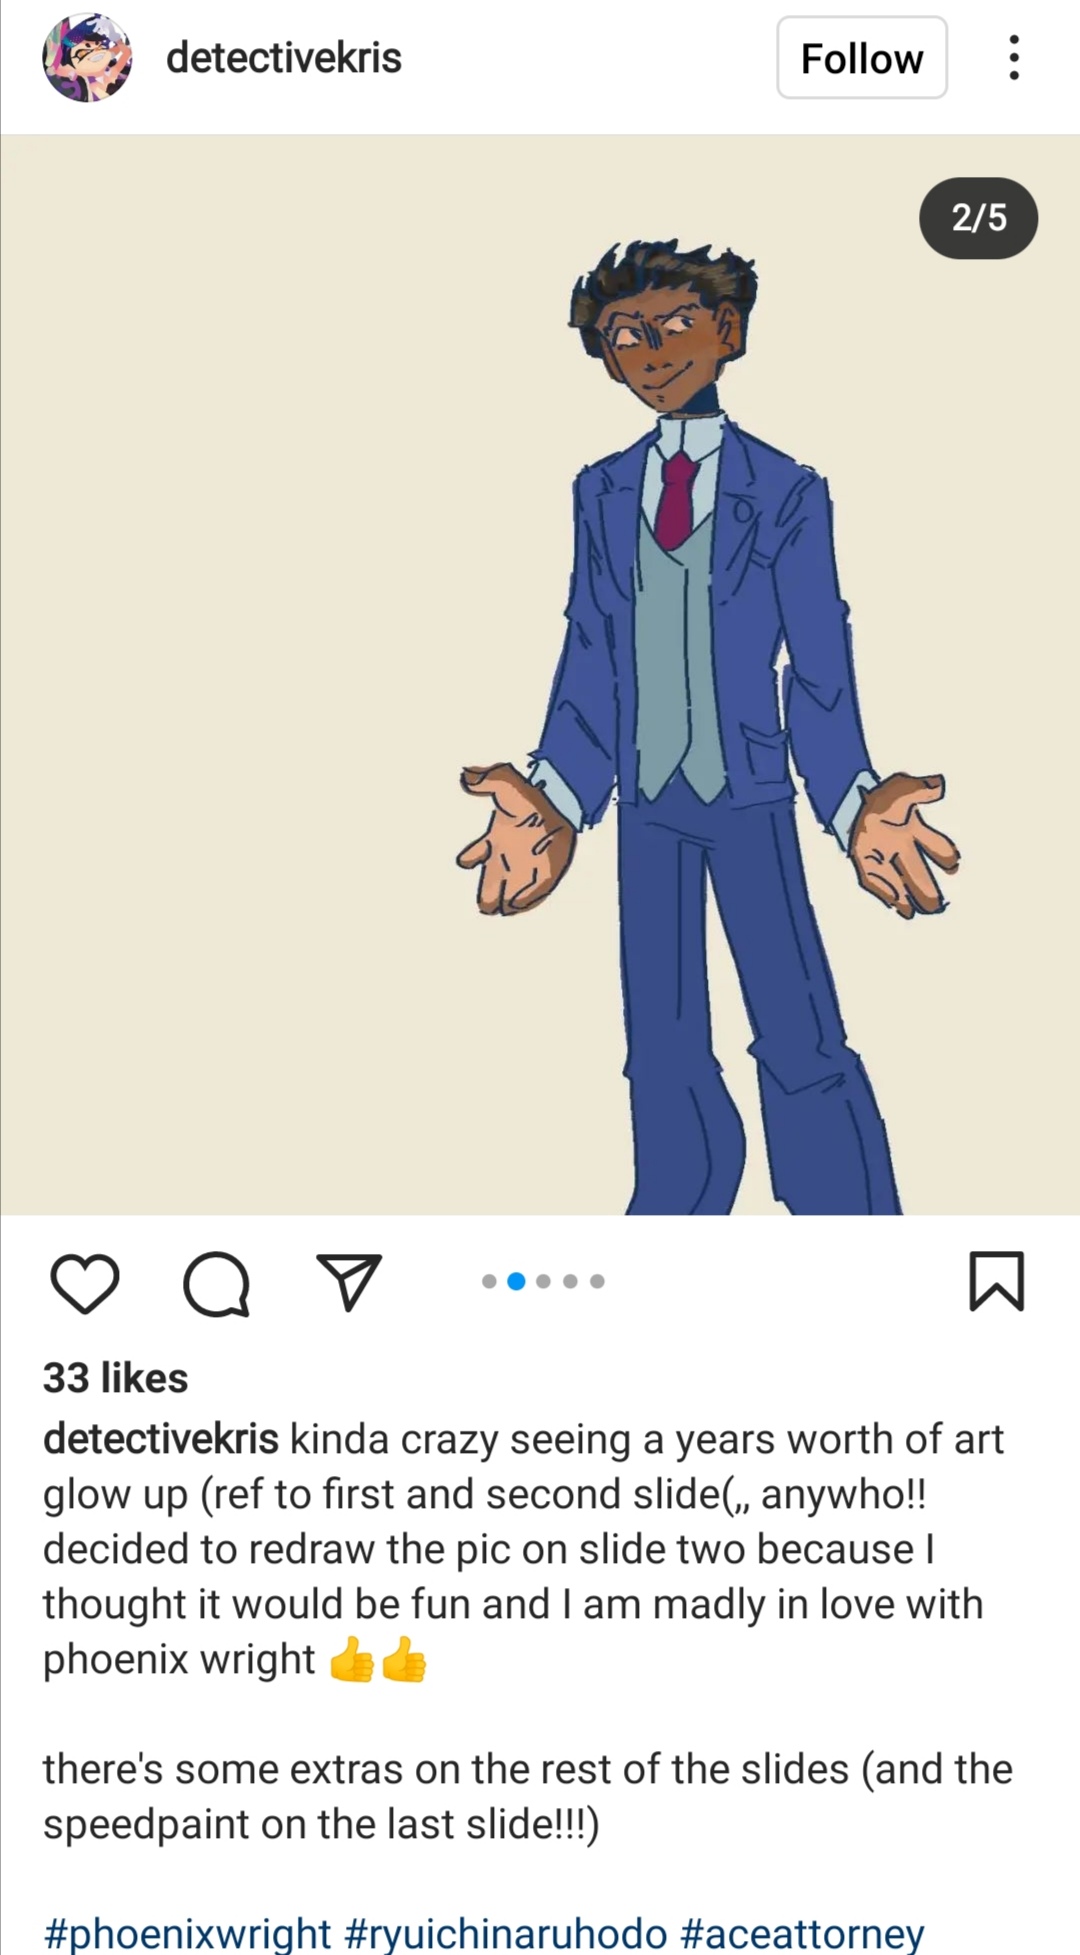Image resolution: width=1080 pixels, height=1955 pixels.
Task: Select fourth carousel slide dot
Action: click(x=570, y=1281)
